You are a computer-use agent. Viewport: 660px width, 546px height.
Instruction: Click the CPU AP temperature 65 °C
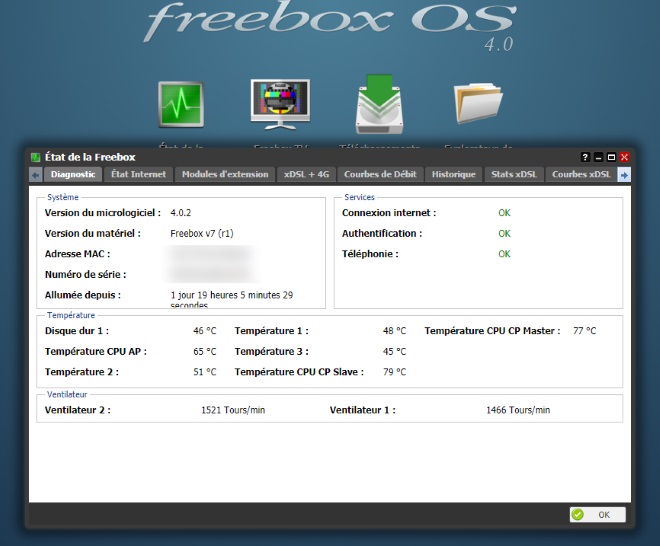click(x=205, y=352)
